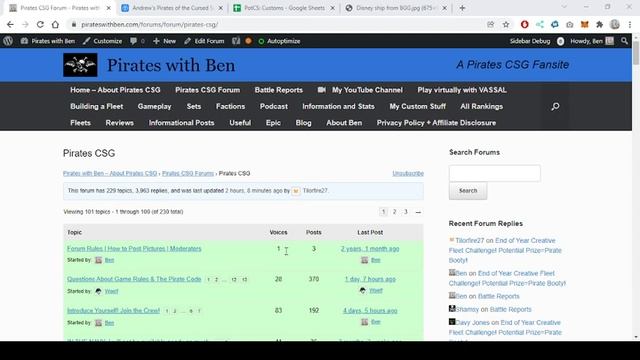
Task: Open the Gameplay menu item
Action: [x=154, y=106]
